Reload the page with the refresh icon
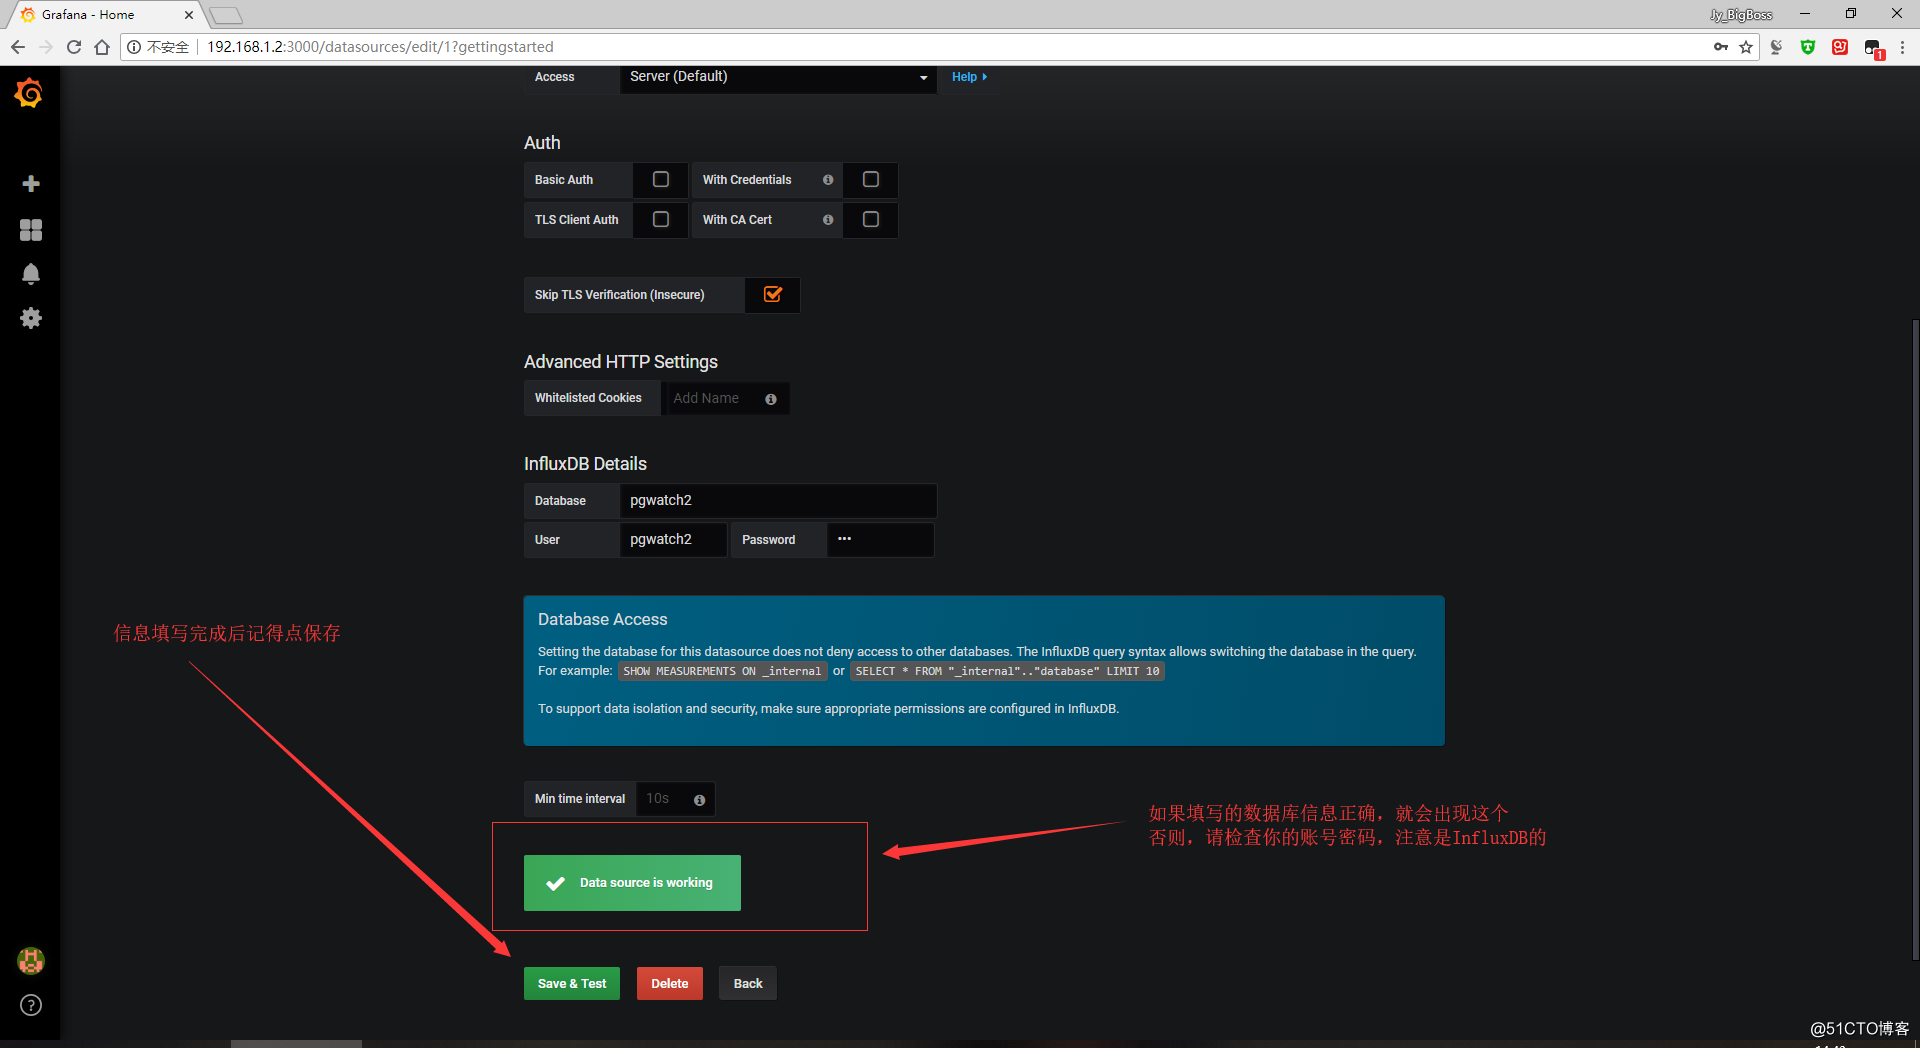Viewport: 1920px width, 1048px height. pos(74,47)
